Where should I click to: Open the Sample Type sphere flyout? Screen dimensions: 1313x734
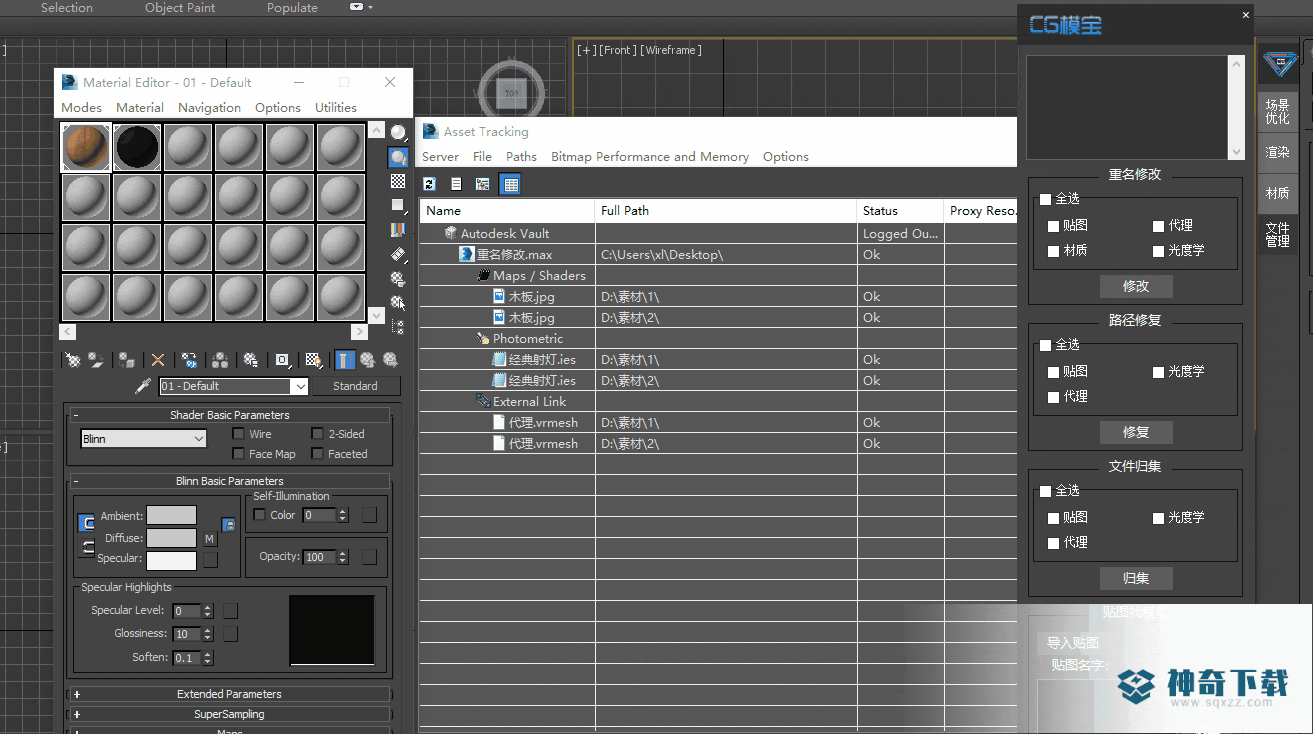[398, 133]
